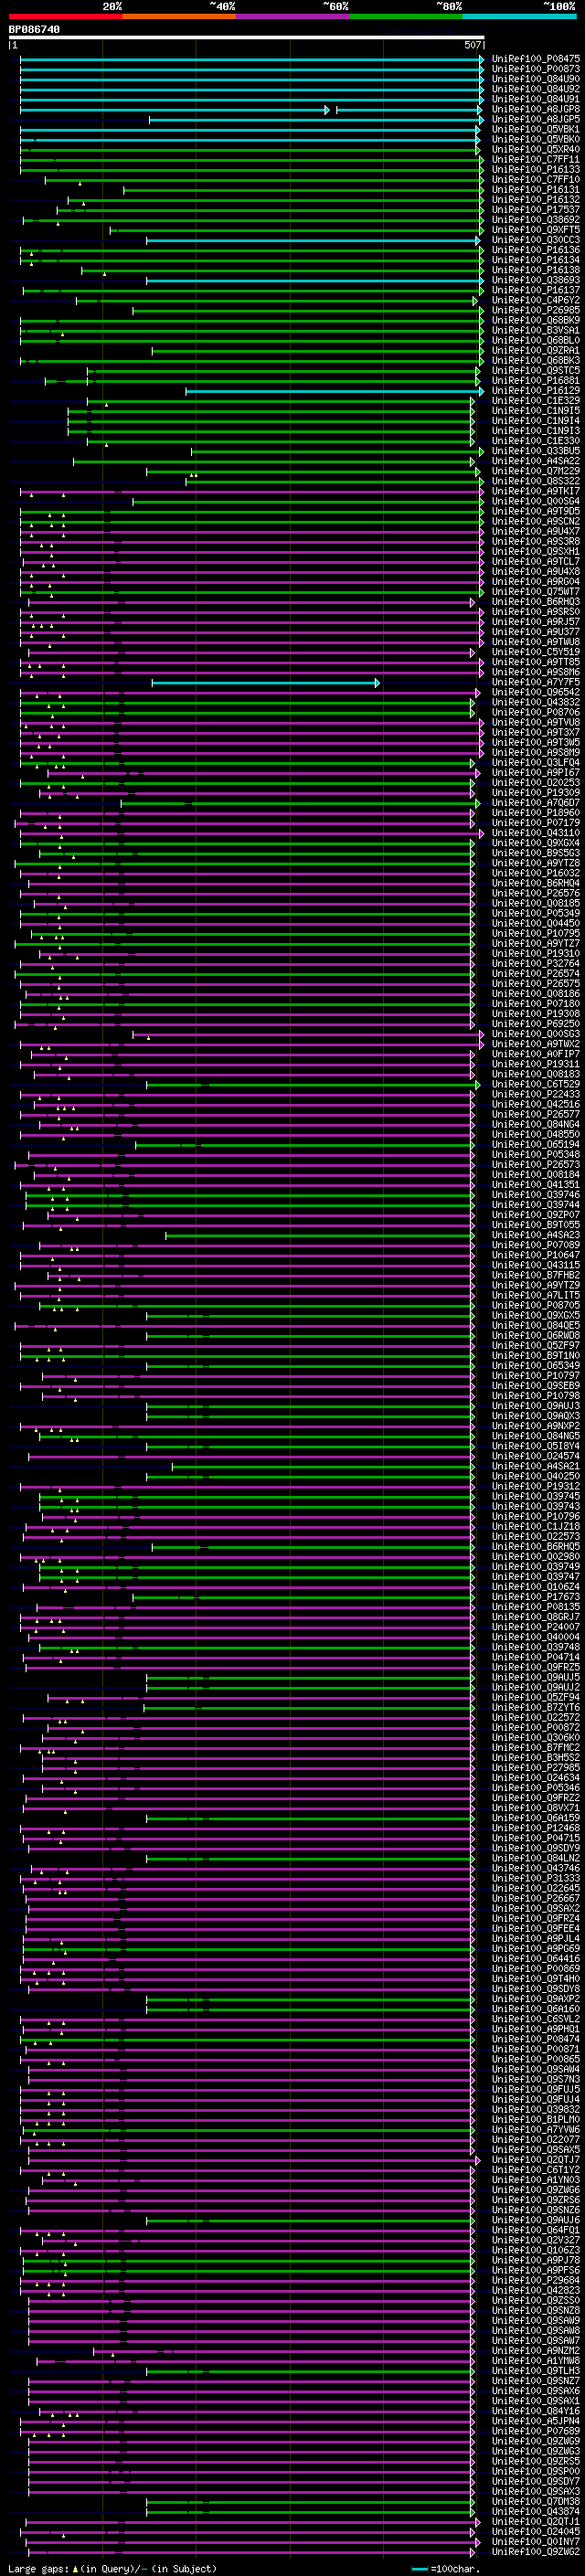Select hit label UniRef100_Q65349
Viewport: 585px width, 2576px height.
[536, 1366]
